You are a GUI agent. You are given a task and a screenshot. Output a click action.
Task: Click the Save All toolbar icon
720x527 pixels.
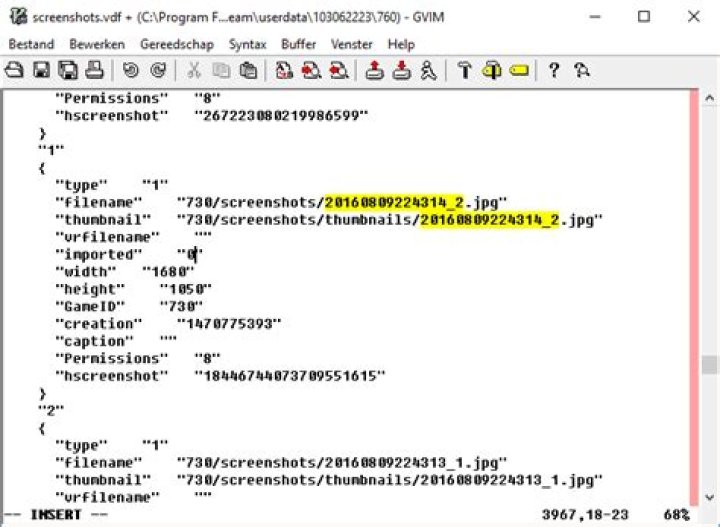point(68,70)
